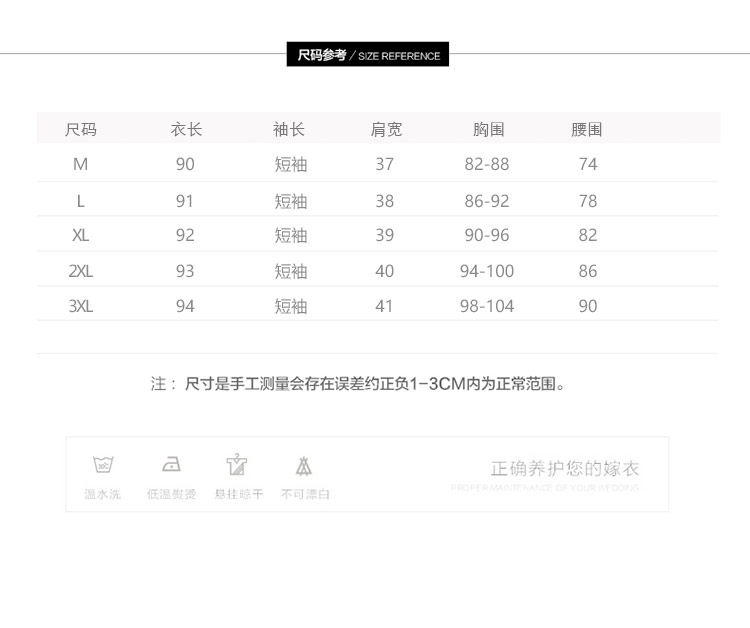750x628 pixels.
Task: Click the measurement tolerance note text
Action: pyautogui.click(x=358, y=383)
